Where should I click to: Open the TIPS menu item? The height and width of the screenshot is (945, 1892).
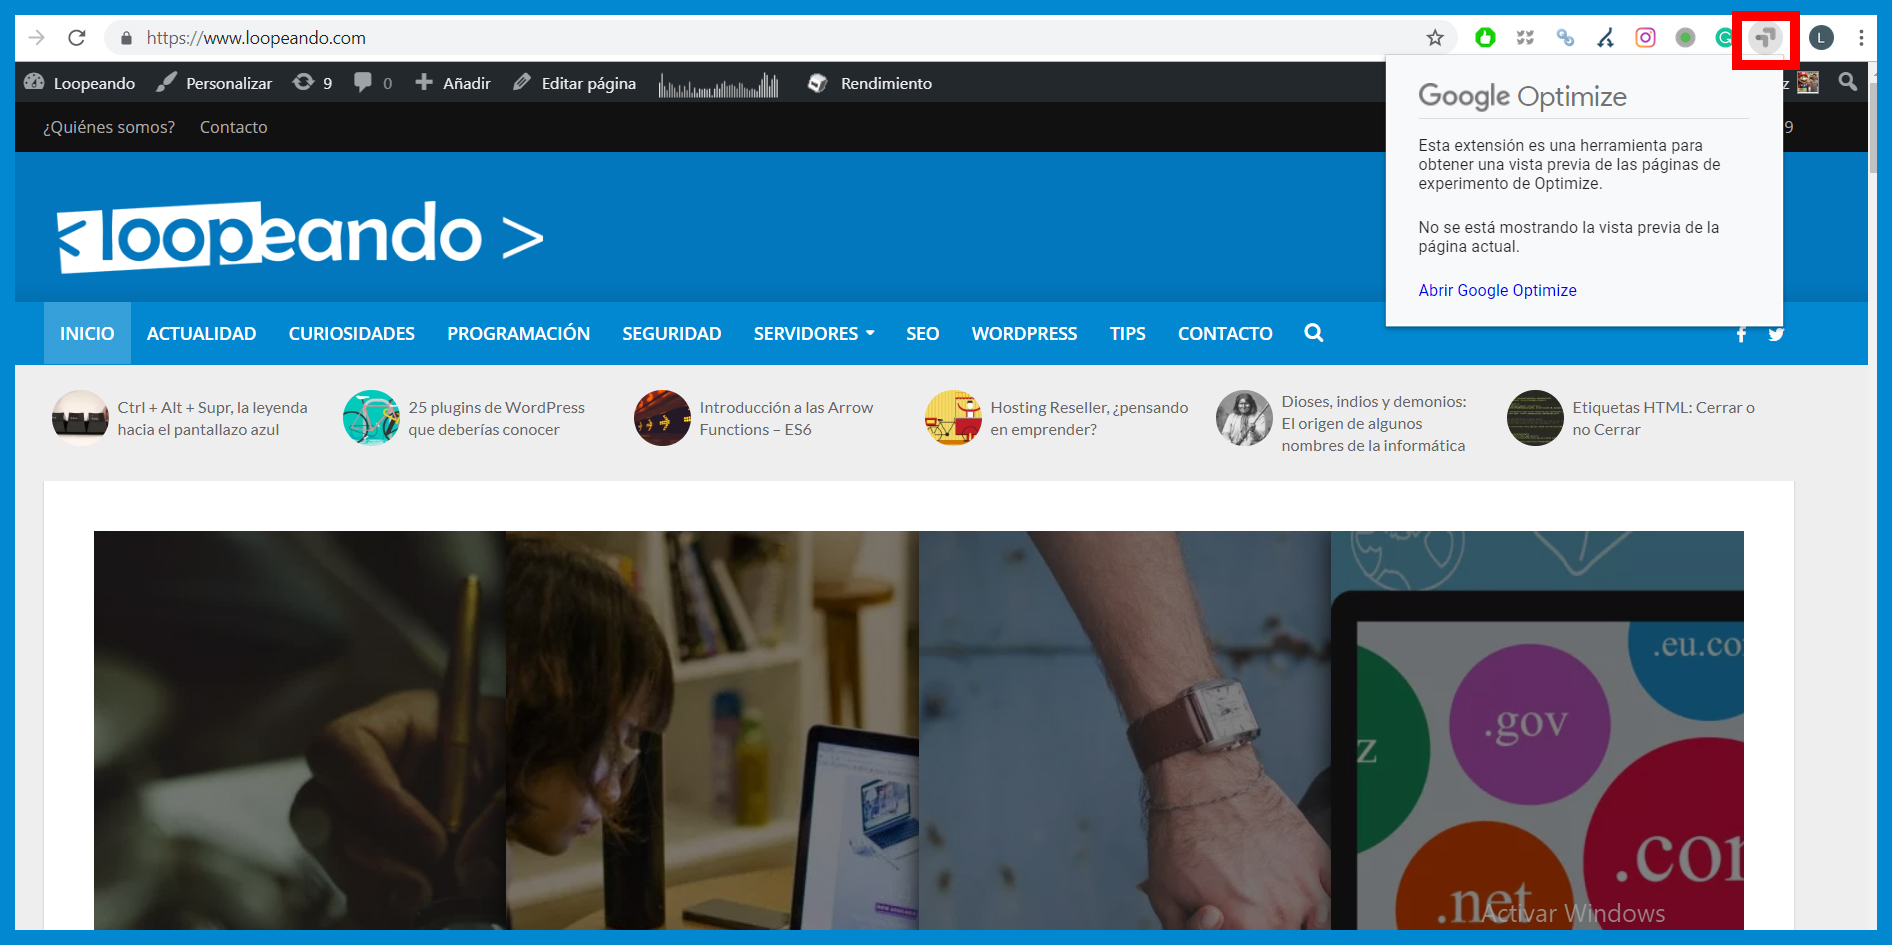tap(1128, 333)
